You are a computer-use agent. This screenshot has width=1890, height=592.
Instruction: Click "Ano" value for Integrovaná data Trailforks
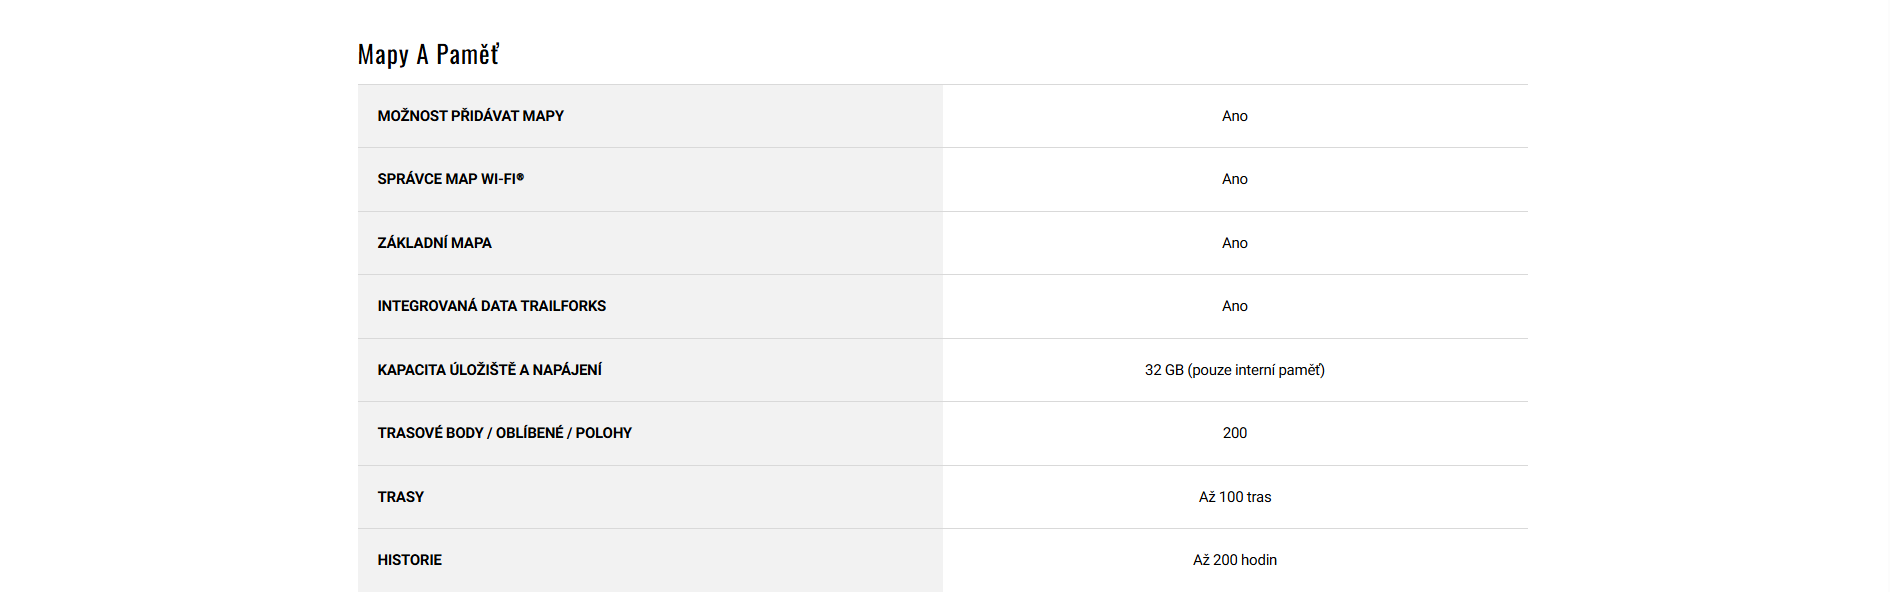coord(1234,306)
